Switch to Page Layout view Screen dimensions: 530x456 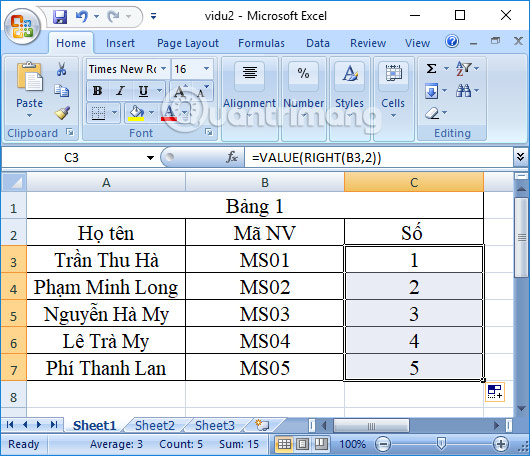pyautogui.click(x=303, y=444)
